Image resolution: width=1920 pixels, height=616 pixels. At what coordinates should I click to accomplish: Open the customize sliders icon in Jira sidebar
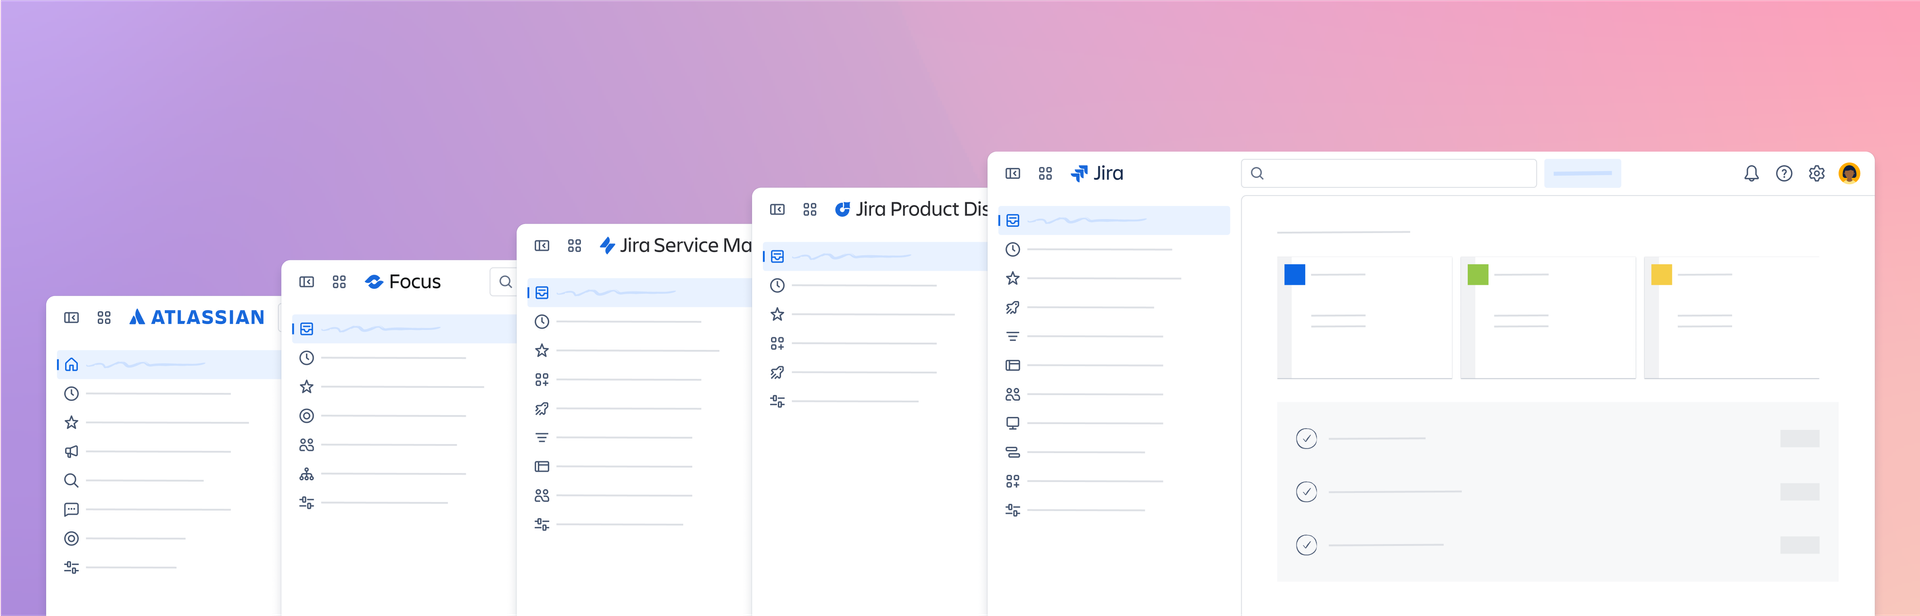[x=1013, y=511]
